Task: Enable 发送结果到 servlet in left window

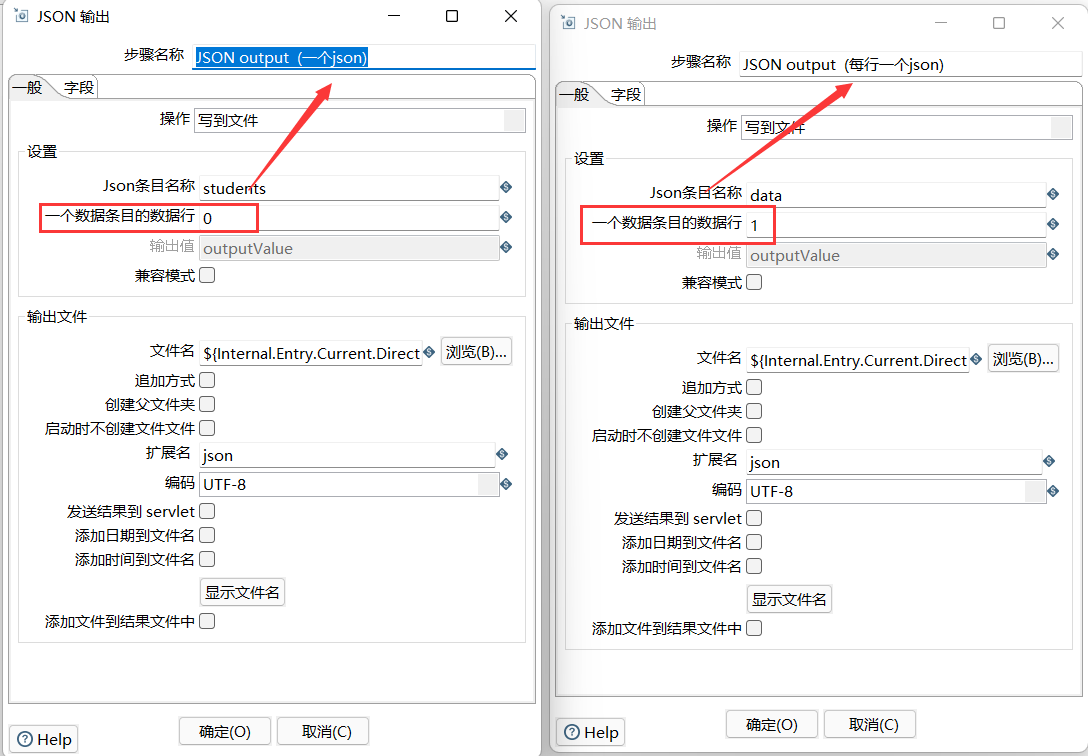Action: click(x=207, y=511)
